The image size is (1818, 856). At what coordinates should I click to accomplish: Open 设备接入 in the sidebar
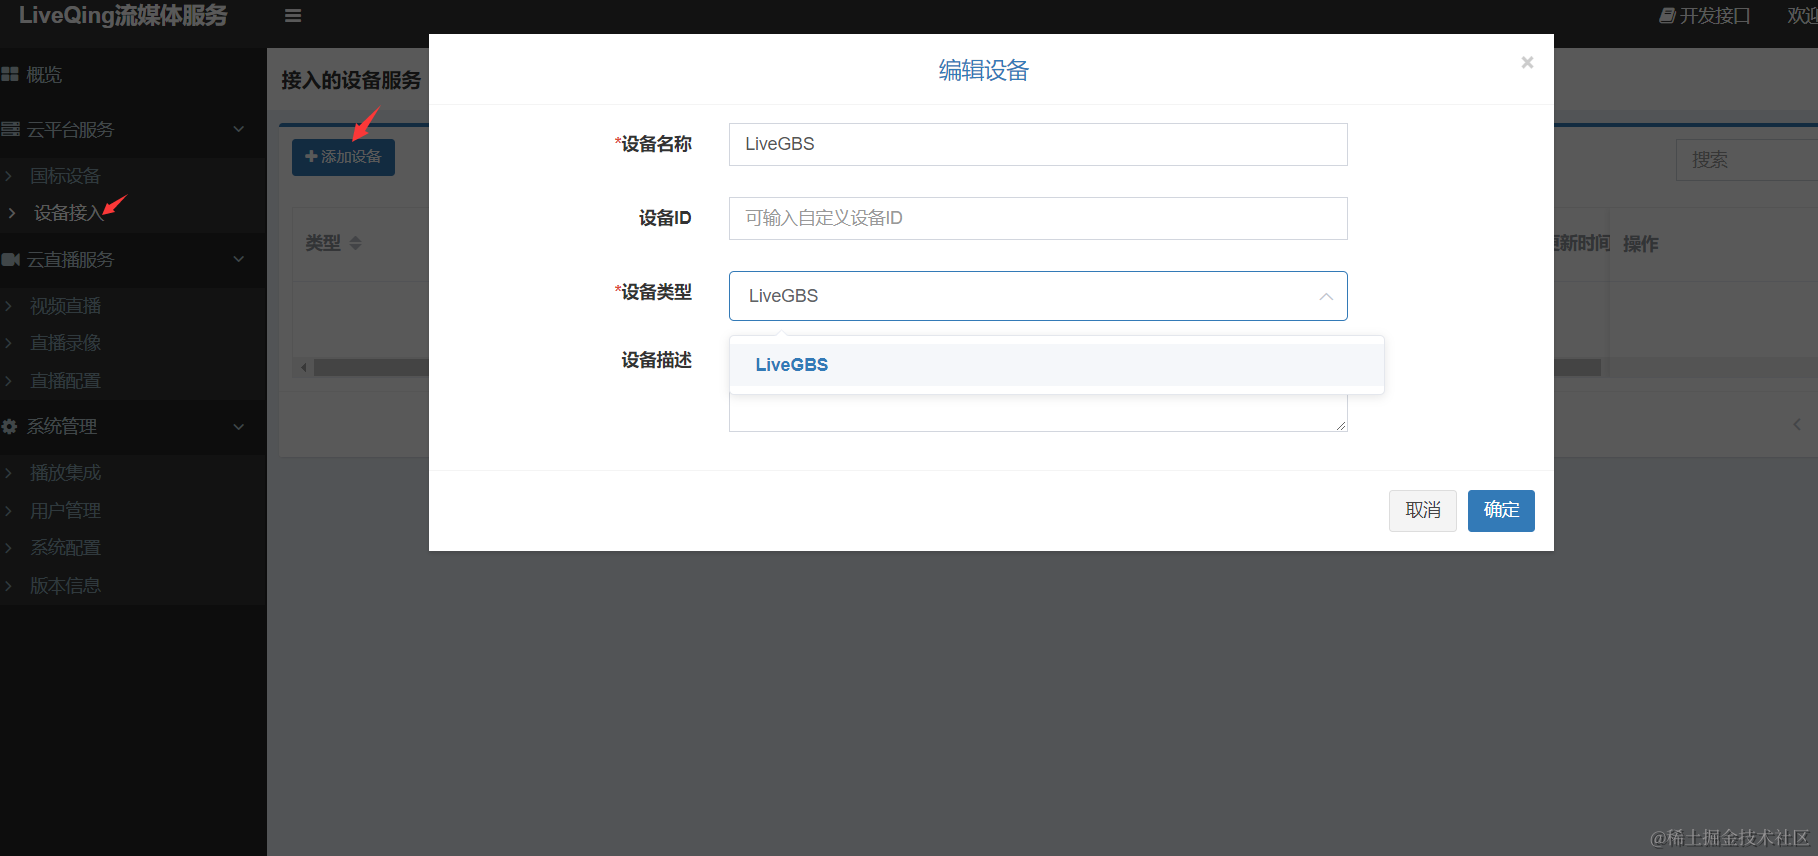coord(133,213)
